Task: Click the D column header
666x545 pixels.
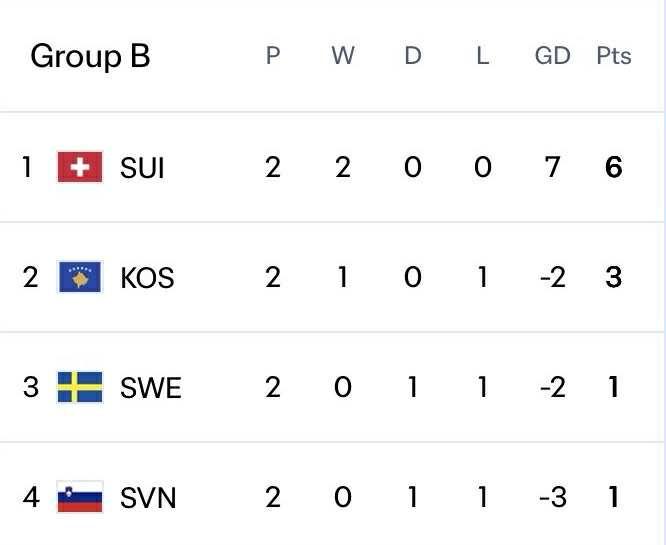Action: click(413, 56)
